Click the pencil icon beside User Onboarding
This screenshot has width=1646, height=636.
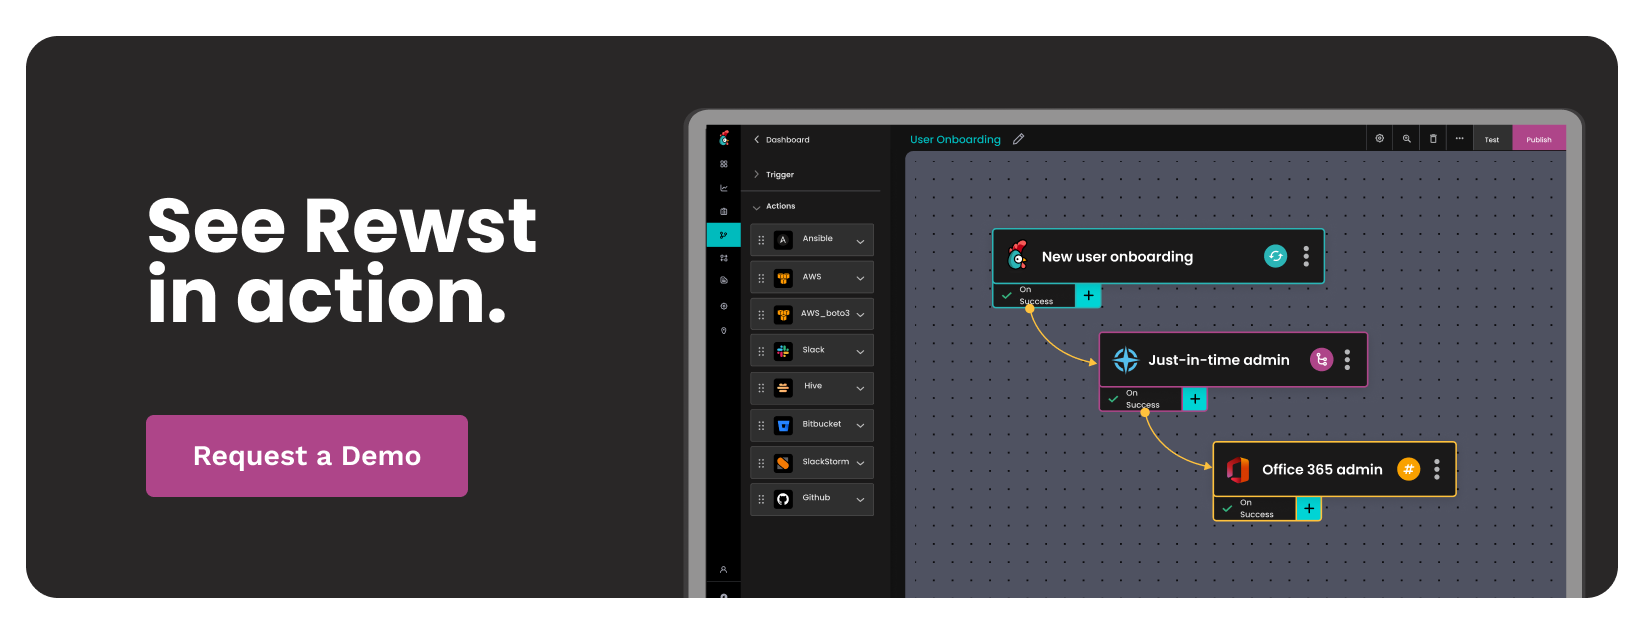point(1018,139)
